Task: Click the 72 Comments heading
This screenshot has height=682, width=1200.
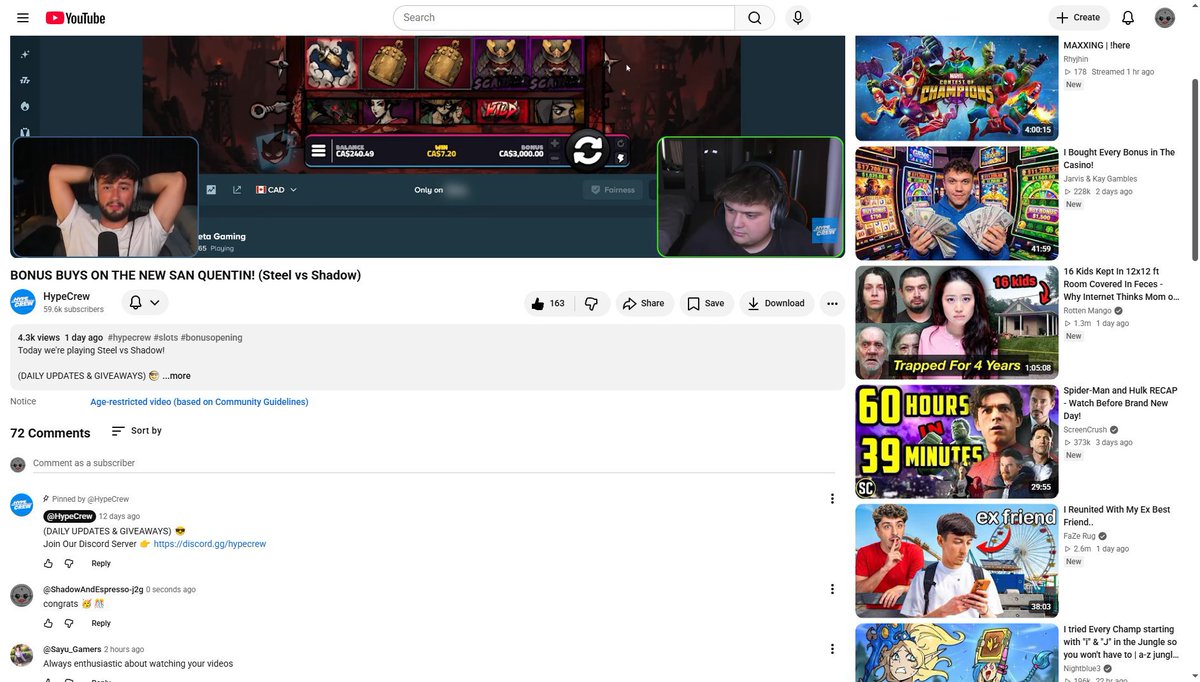Action: (x=50, y=433)
